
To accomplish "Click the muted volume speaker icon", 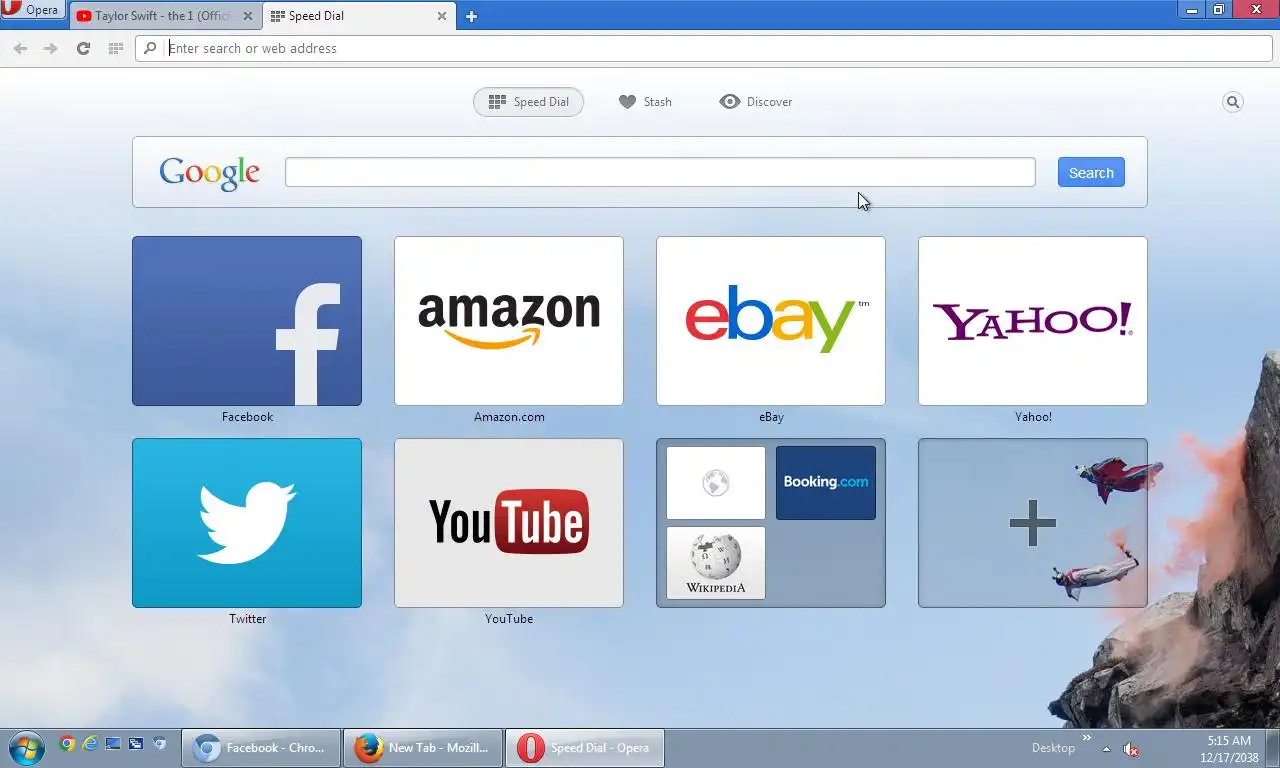I will 1131,749.
